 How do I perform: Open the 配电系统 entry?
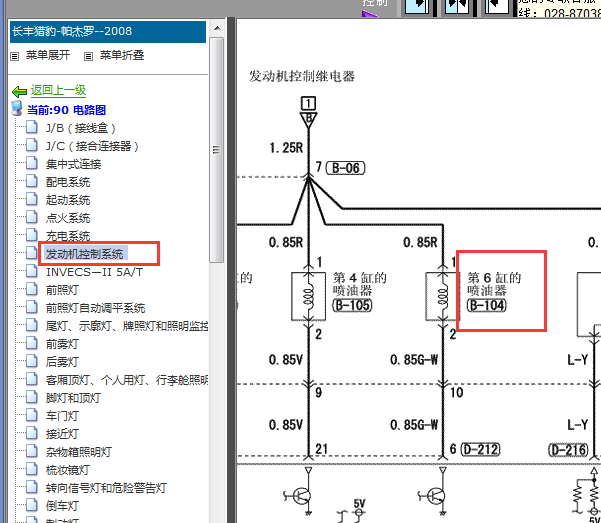[x=68, y=182]
